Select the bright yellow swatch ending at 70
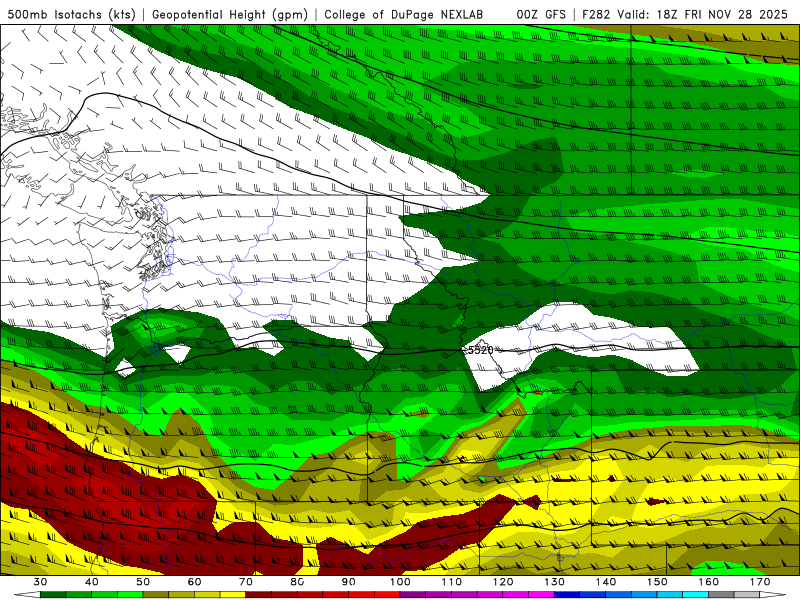 233,595
